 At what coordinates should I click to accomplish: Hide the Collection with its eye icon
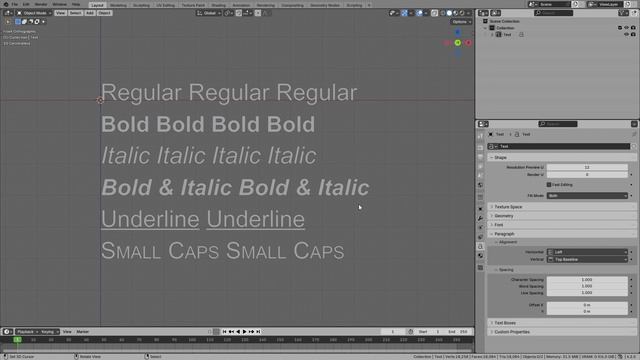point(627,28)
